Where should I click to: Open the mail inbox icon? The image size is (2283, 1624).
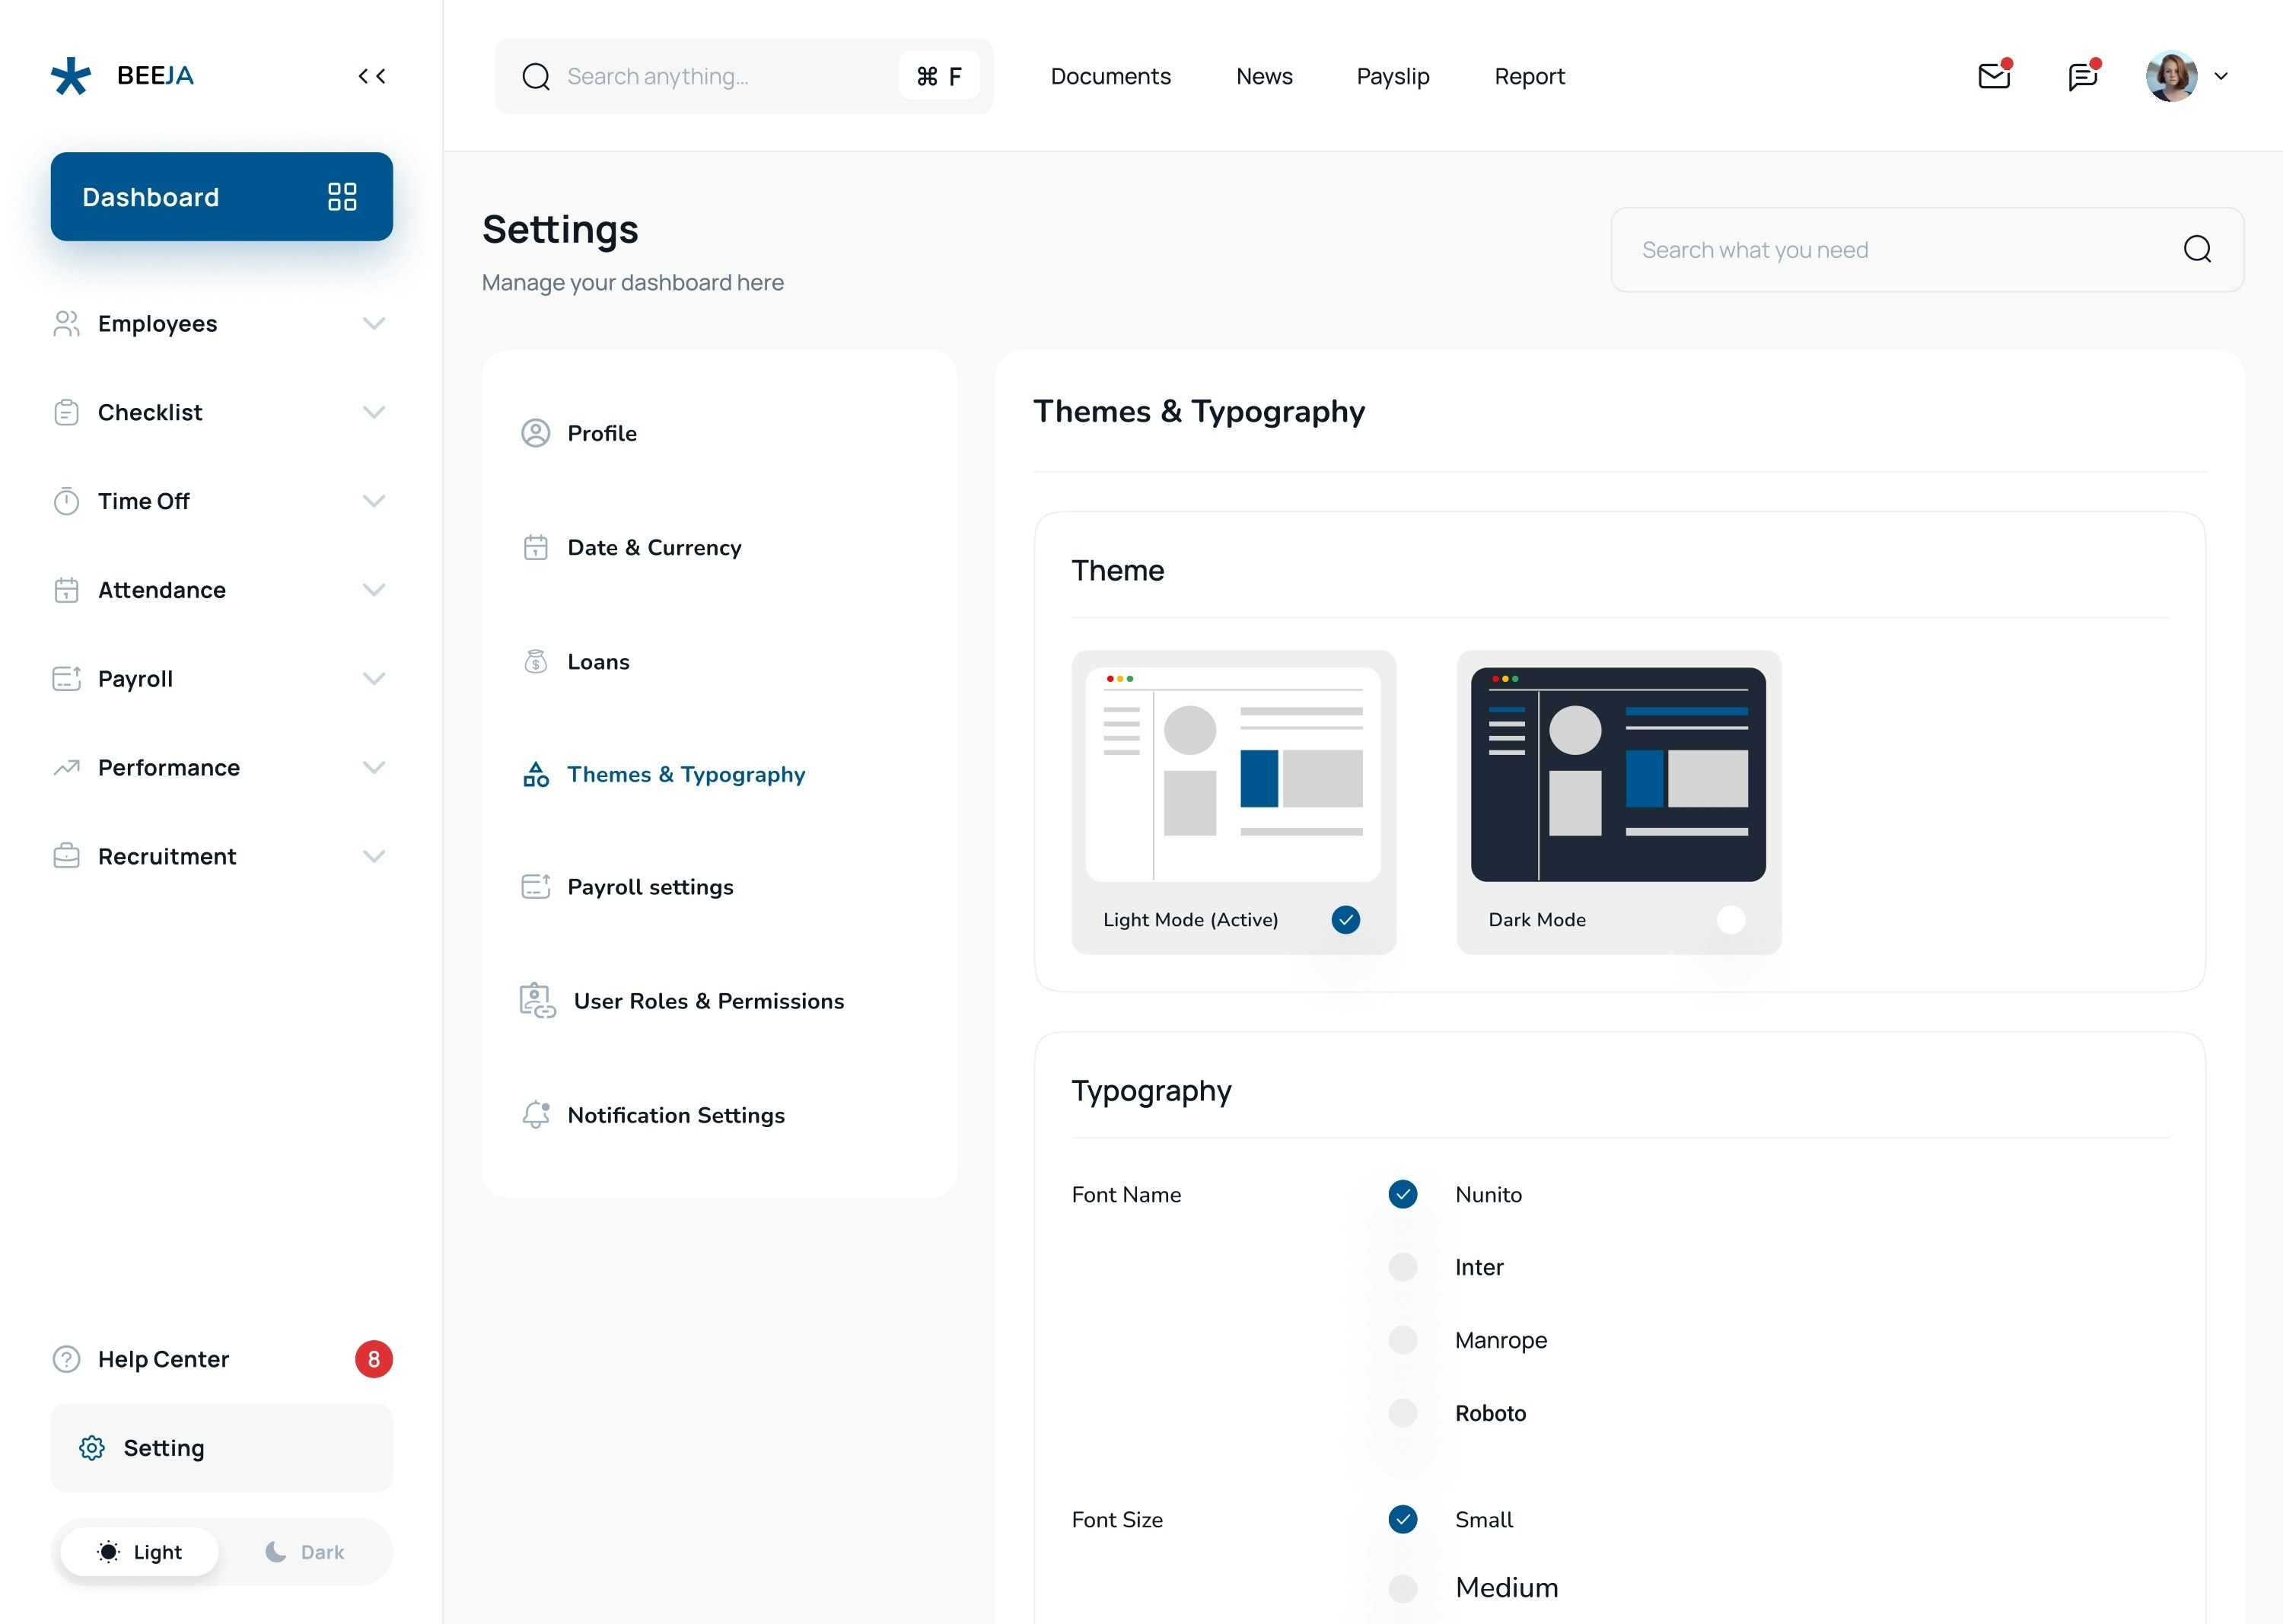click(1995, 75)
